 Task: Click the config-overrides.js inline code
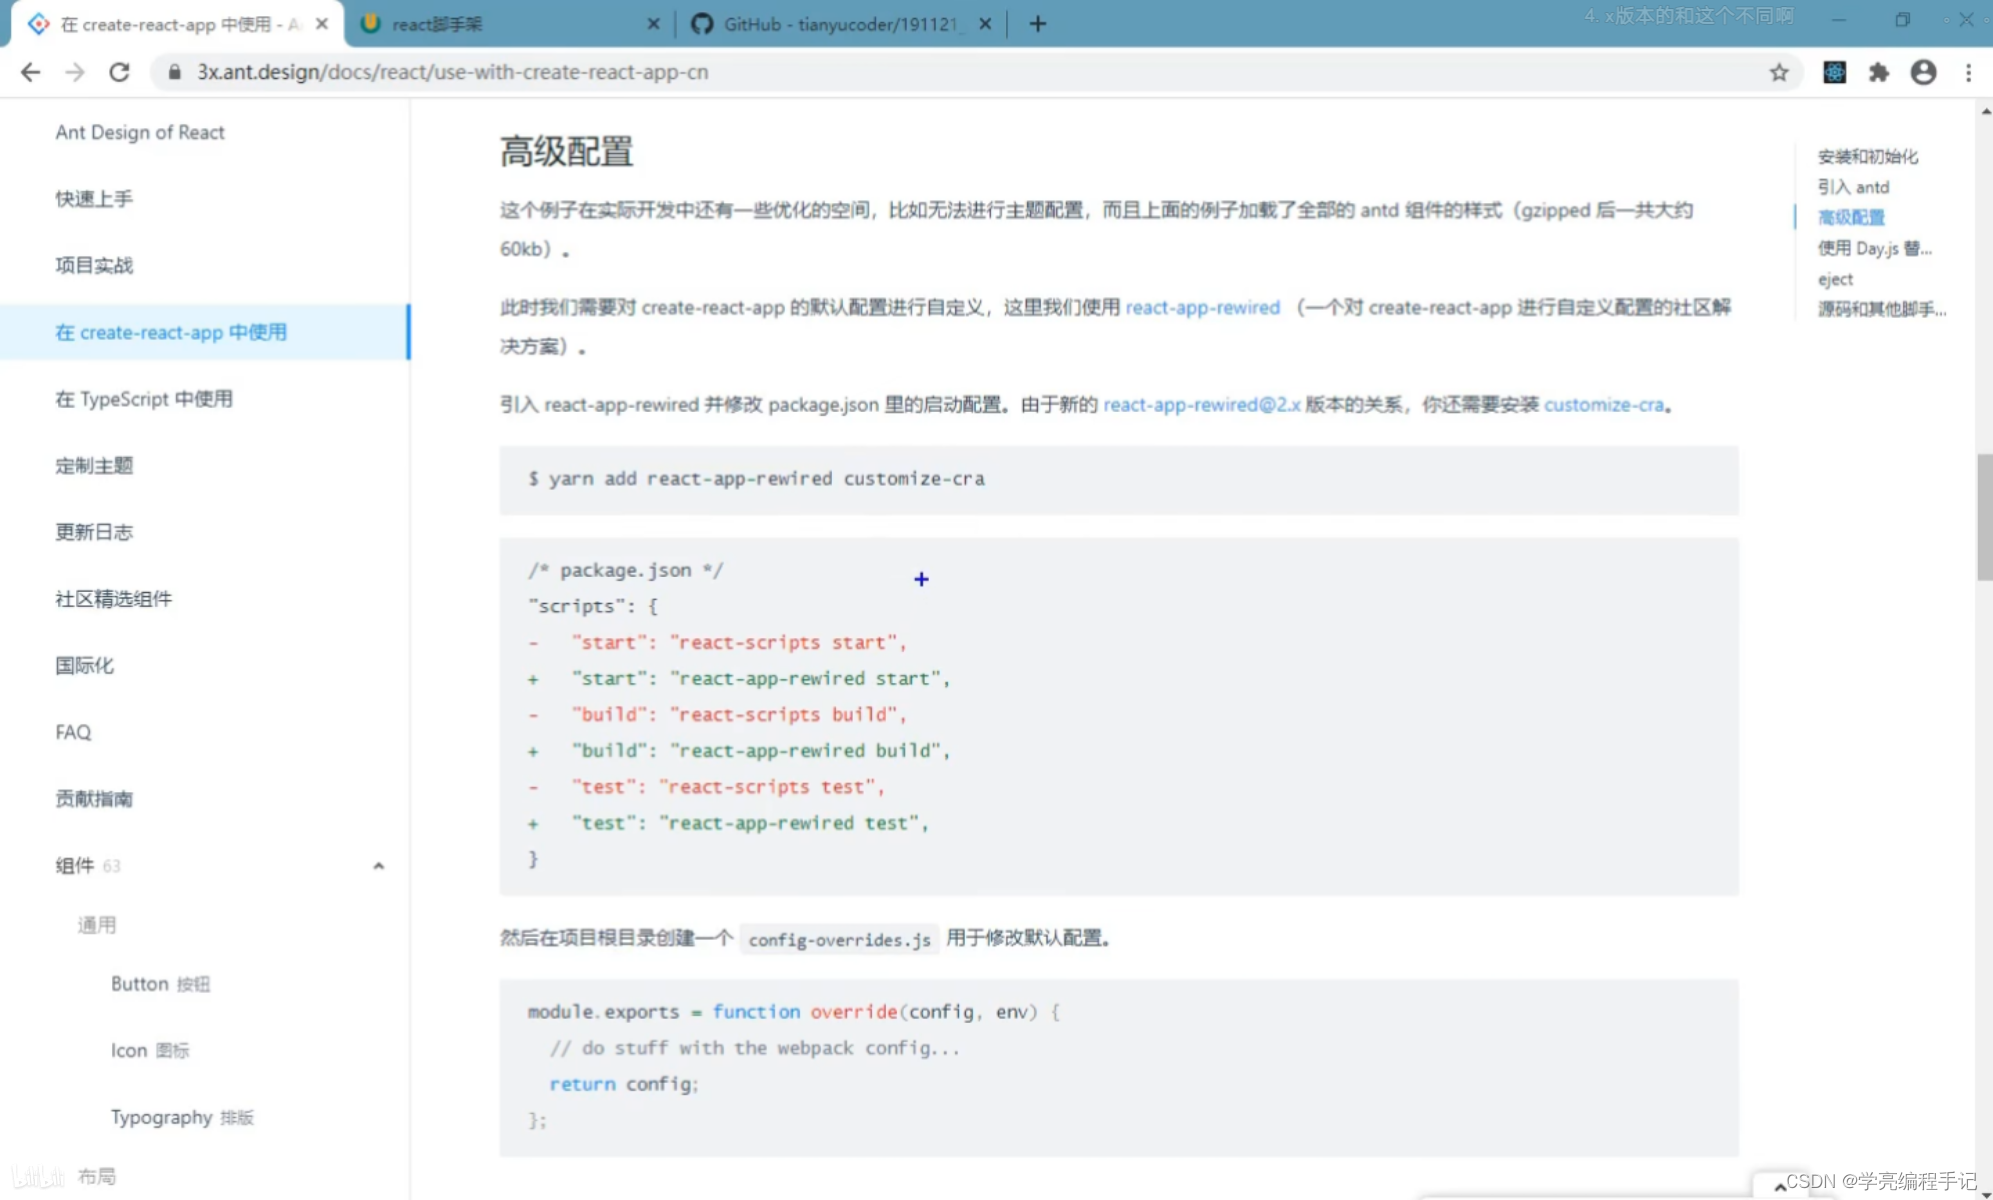[839, 939]
